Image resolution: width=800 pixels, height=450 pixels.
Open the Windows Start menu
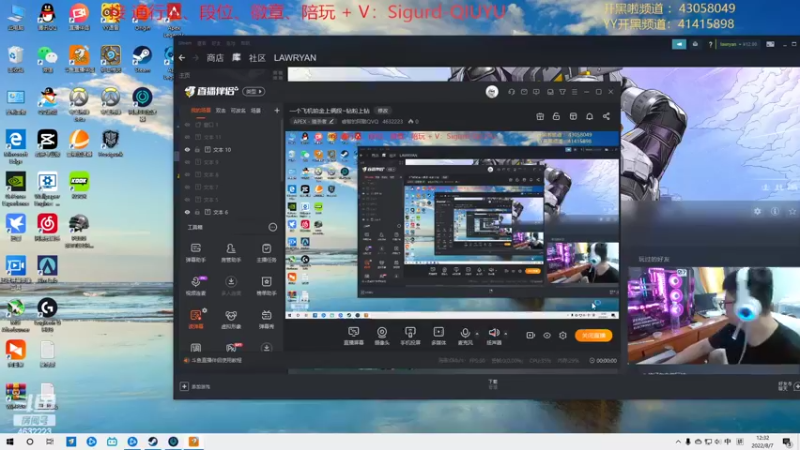click(10, 442)
